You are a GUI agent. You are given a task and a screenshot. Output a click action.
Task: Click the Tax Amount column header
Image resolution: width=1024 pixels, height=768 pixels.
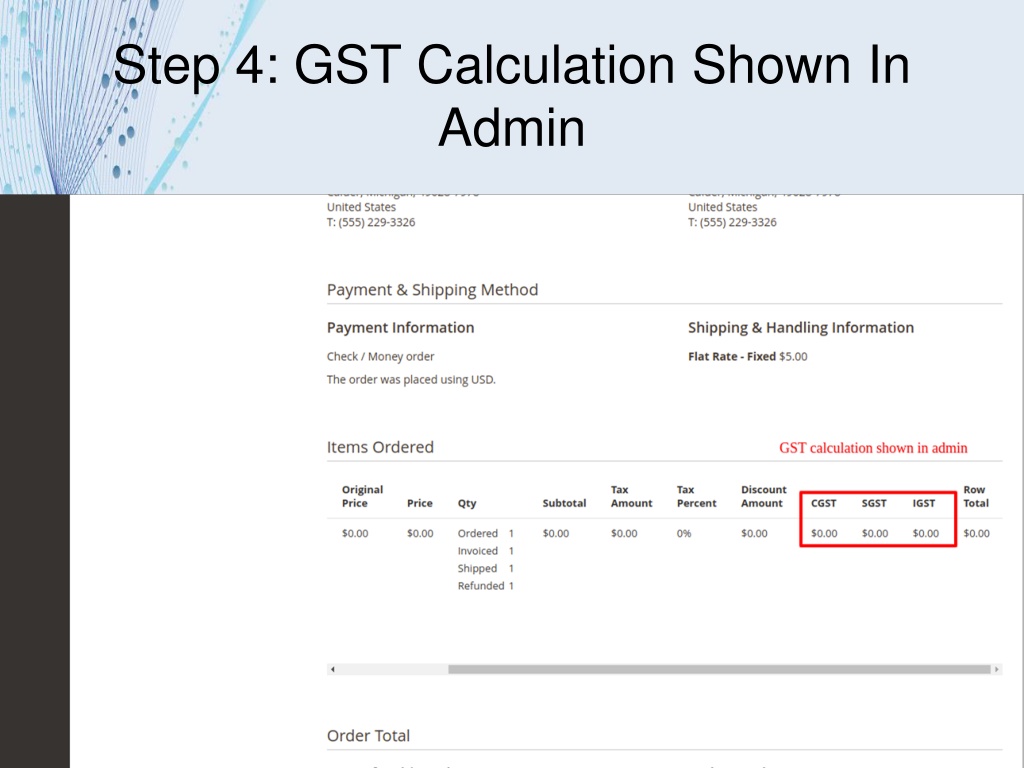pos(632,496)
